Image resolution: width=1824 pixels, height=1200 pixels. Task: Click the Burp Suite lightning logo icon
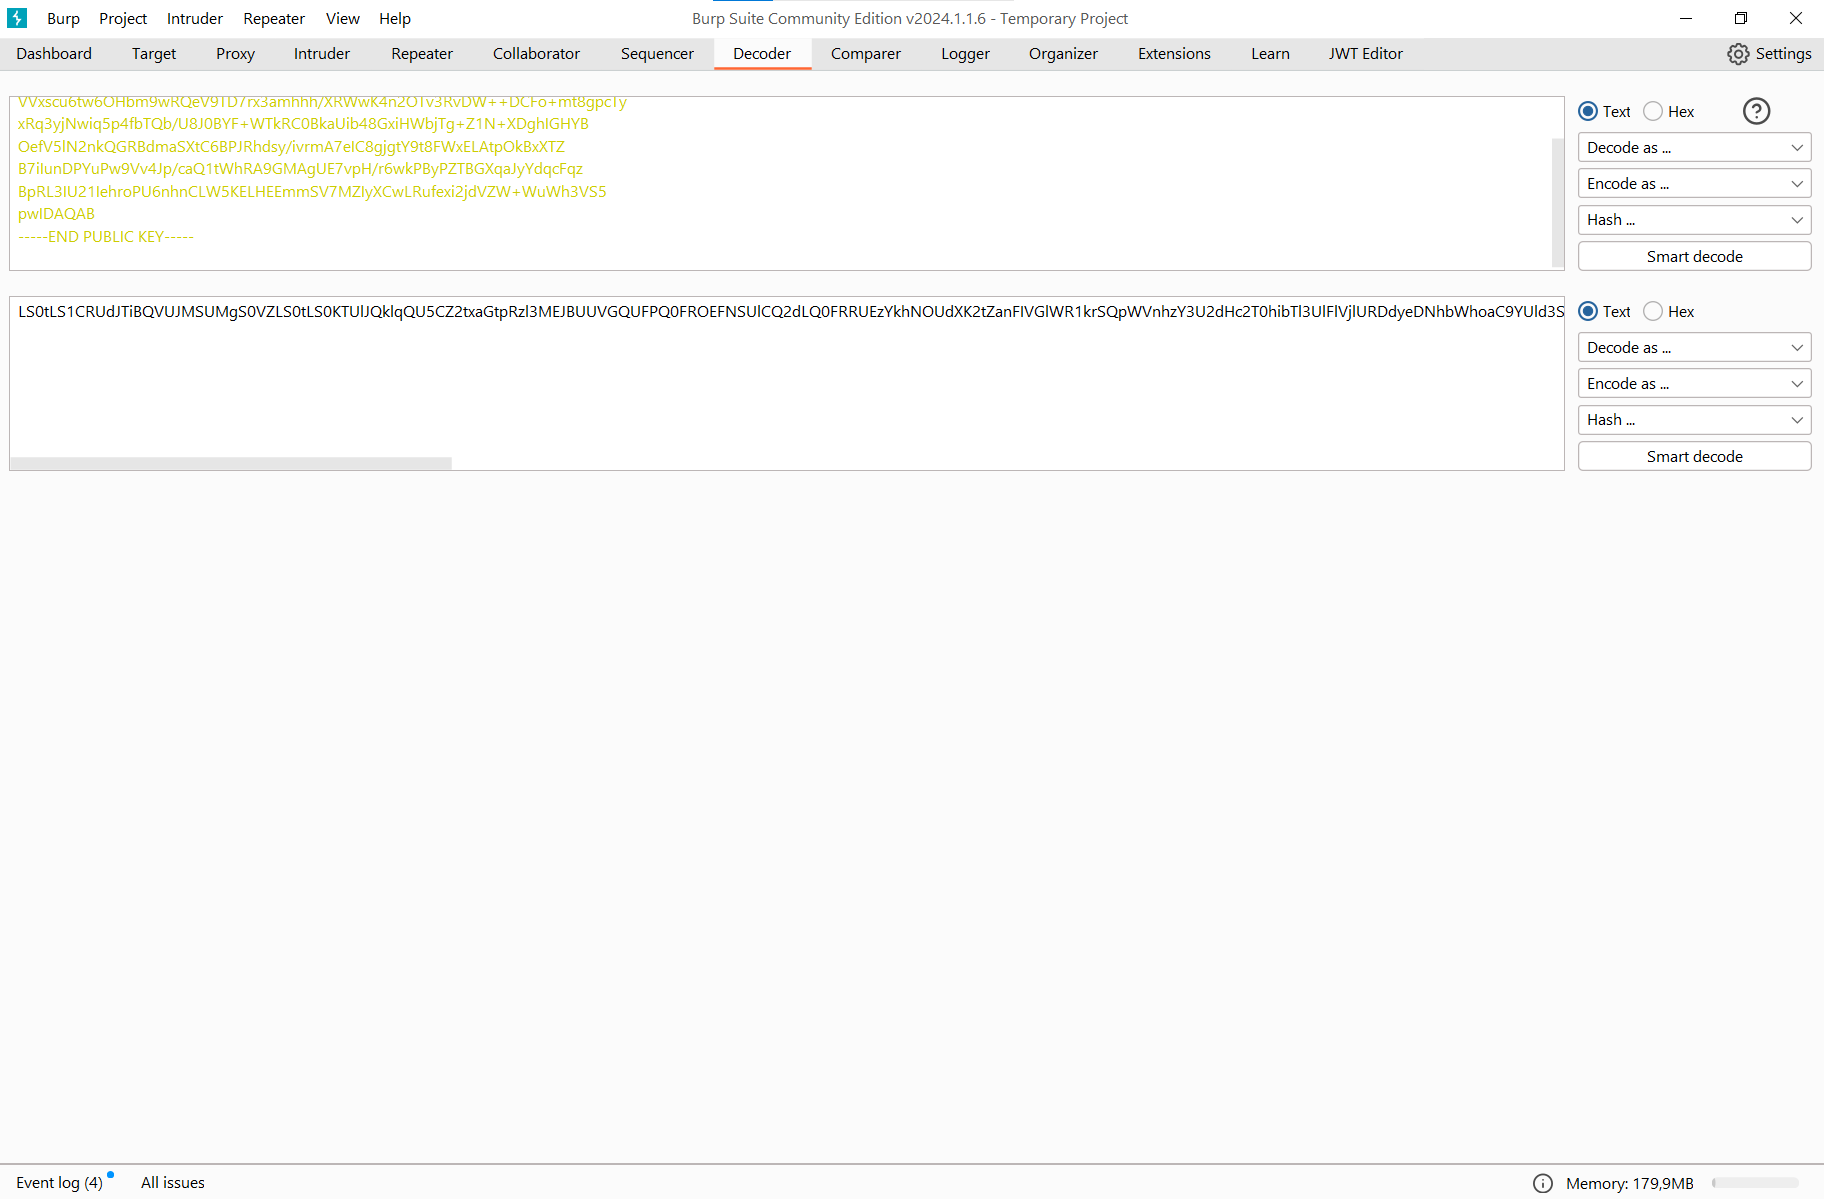(x=17, y=18)
